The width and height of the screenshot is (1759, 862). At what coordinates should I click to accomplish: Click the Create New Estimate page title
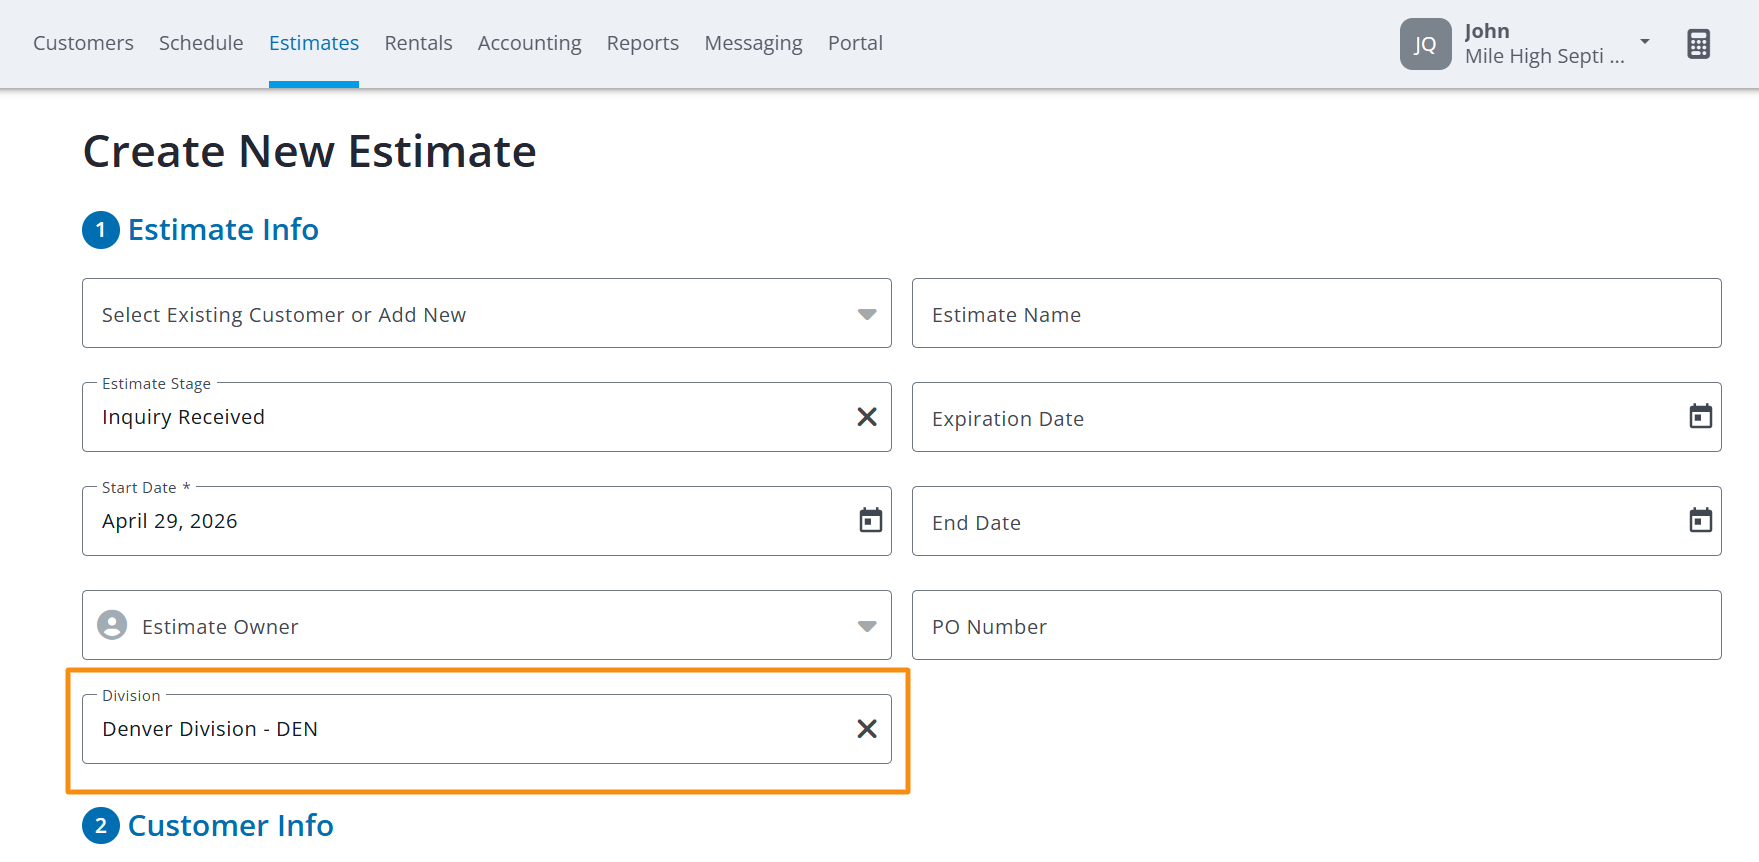pyautogui.click(x=310, y=151)
